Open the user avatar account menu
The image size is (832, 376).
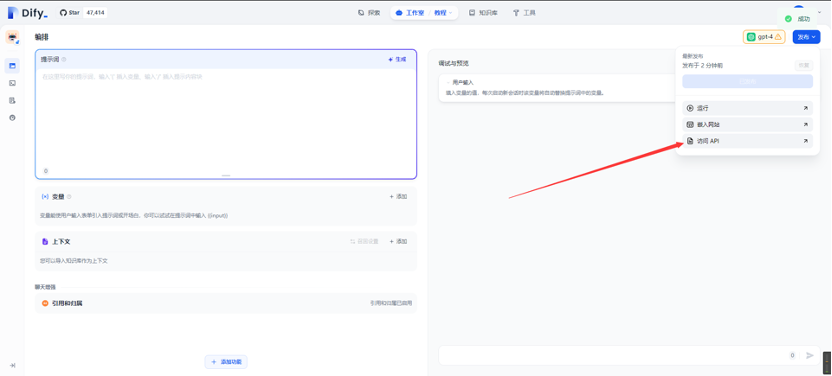click(799, 8)
